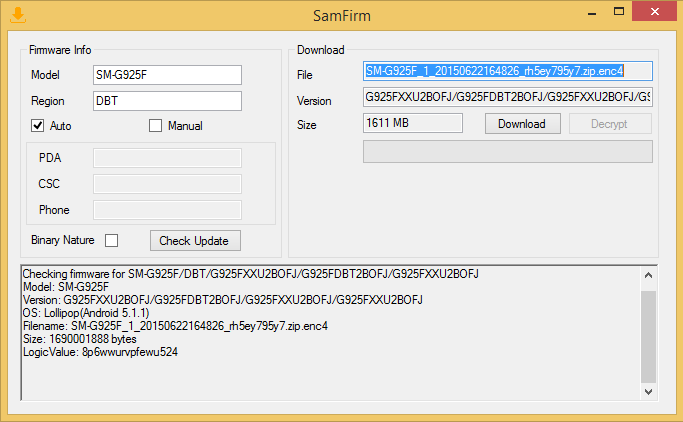The image size is (683, 422).
Task: Click the 'Firmware Info' group label
Action: pos(60,50)
